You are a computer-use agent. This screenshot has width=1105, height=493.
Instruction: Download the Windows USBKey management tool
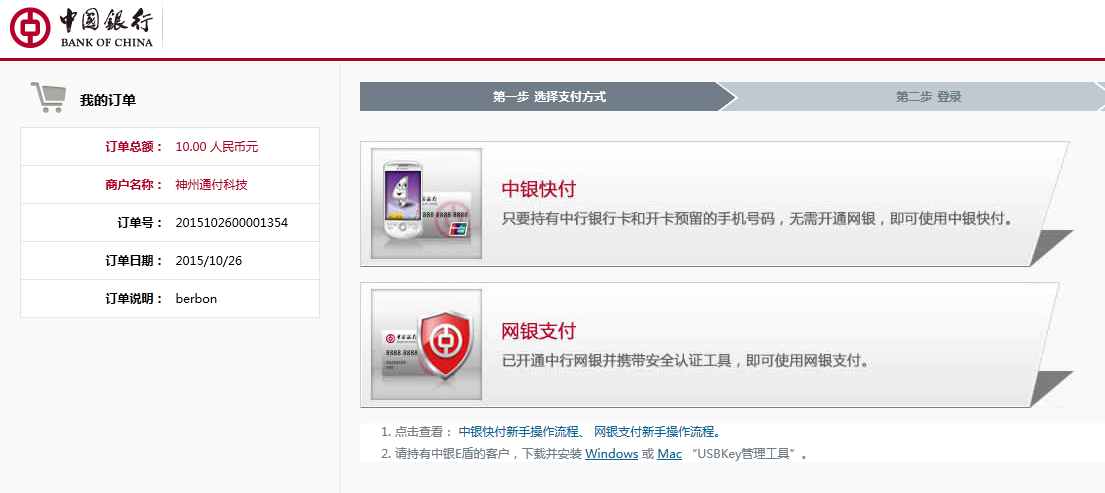click(611, 454)
